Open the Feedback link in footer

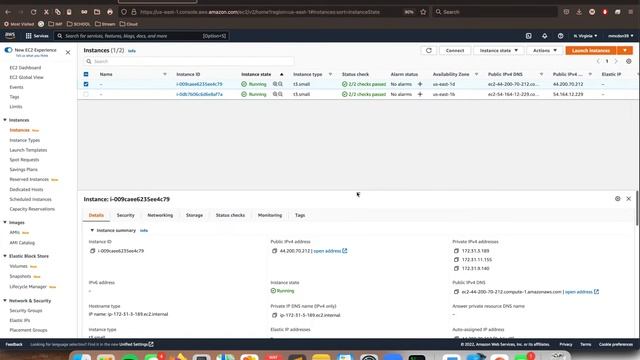[x=14, y=344]
